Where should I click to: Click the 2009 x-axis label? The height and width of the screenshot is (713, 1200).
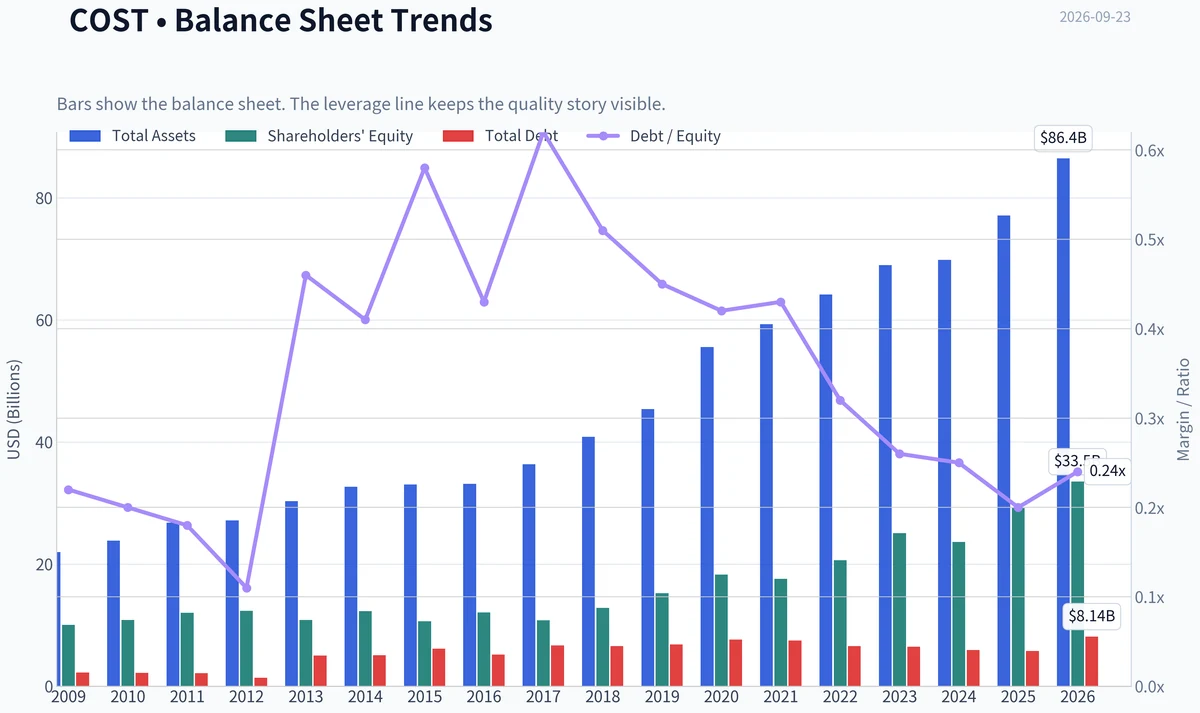[x=68, y=696]
